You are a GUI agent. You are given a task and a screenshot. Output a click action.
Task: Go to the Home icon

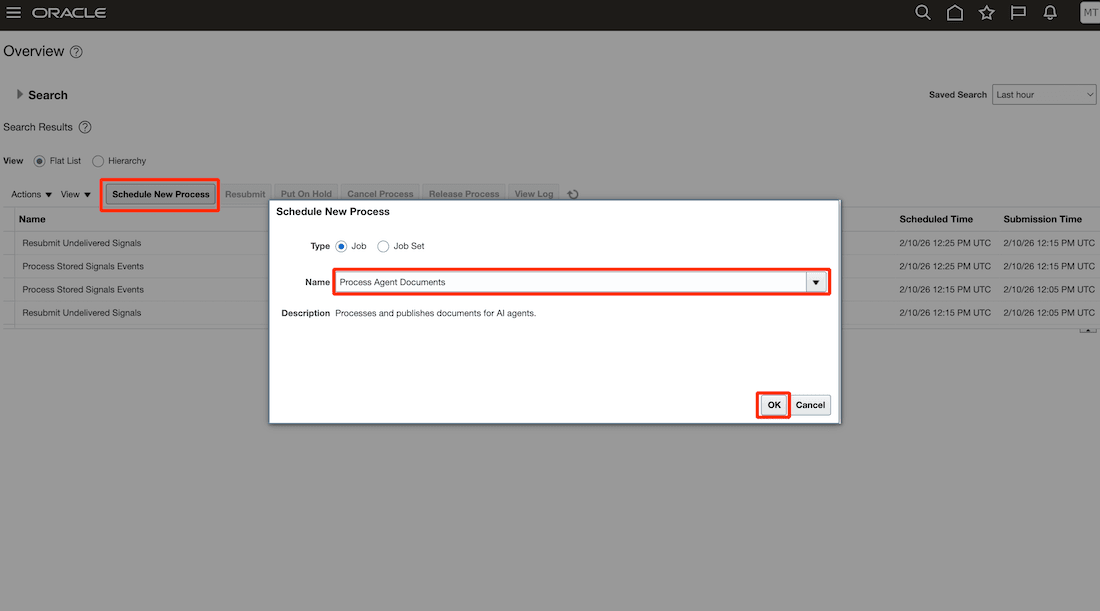point(954,12)
